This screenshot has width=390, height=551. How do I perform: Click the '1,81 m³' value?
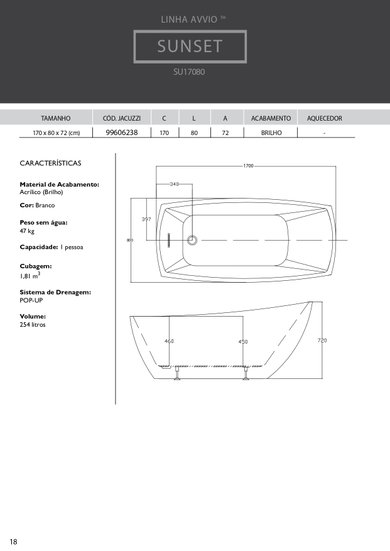coord(30,276)
